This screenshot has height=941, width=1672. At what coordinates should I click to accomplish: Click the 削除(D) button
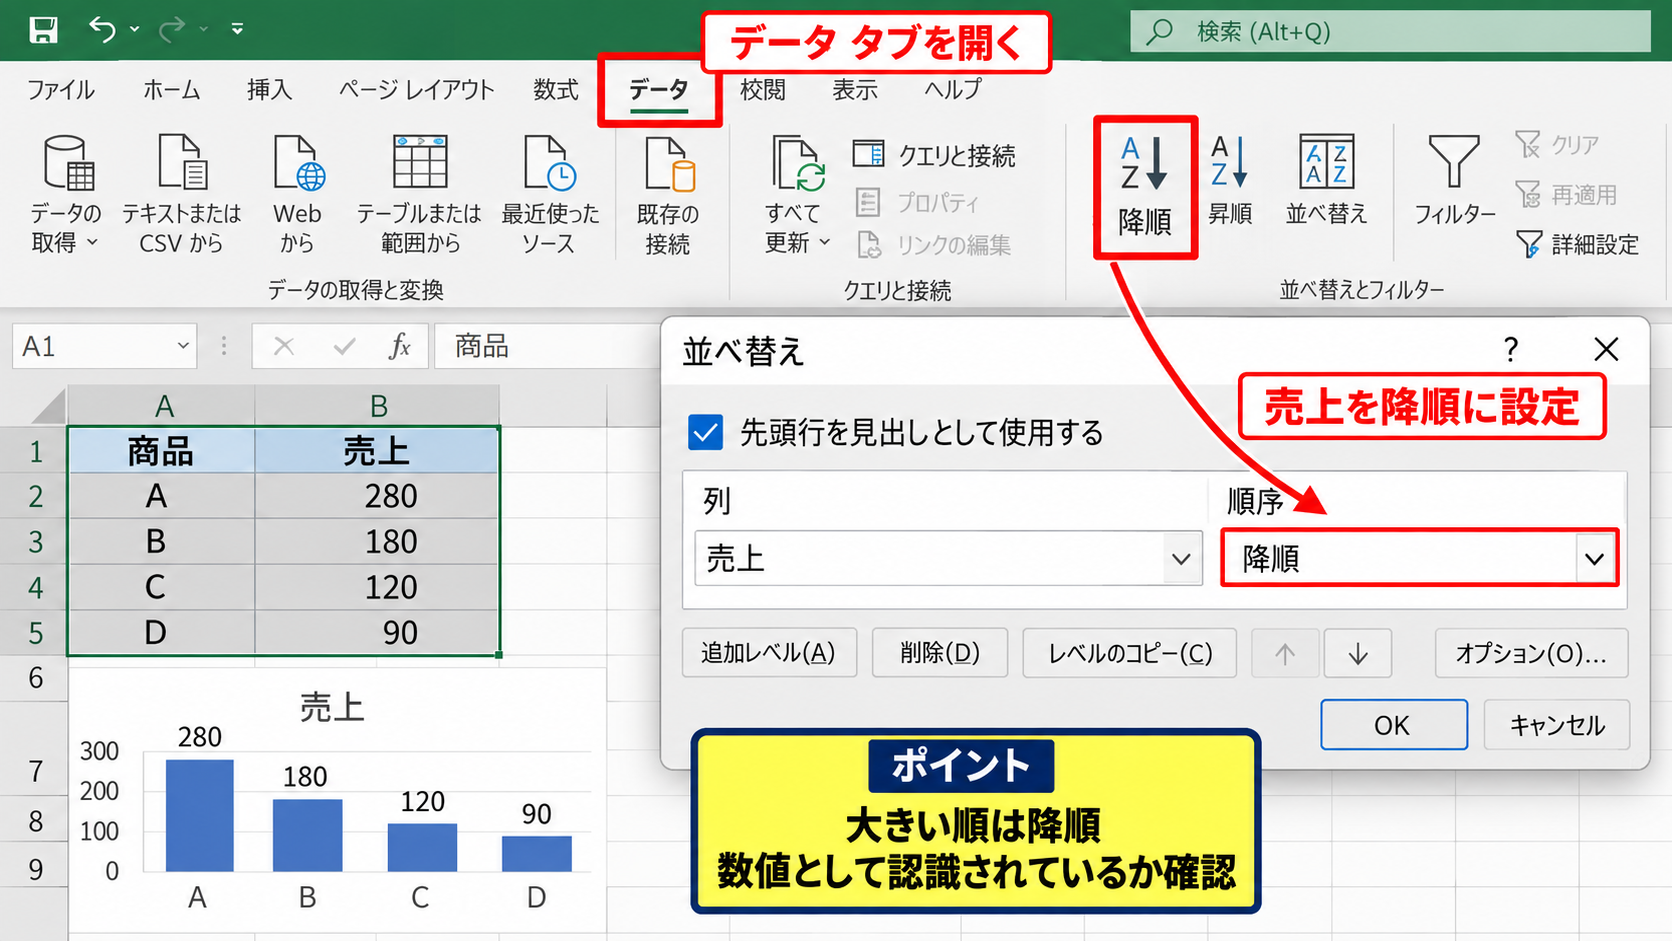pyautogui.click(x=939, y=653)
